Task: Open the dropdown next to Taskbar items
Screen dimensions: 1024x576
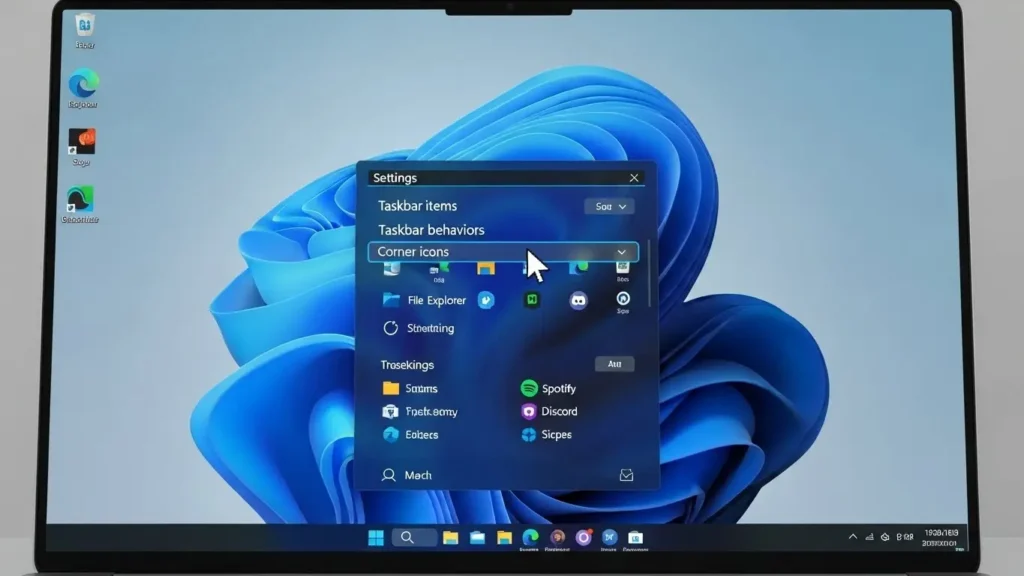Action: (611, 206)
